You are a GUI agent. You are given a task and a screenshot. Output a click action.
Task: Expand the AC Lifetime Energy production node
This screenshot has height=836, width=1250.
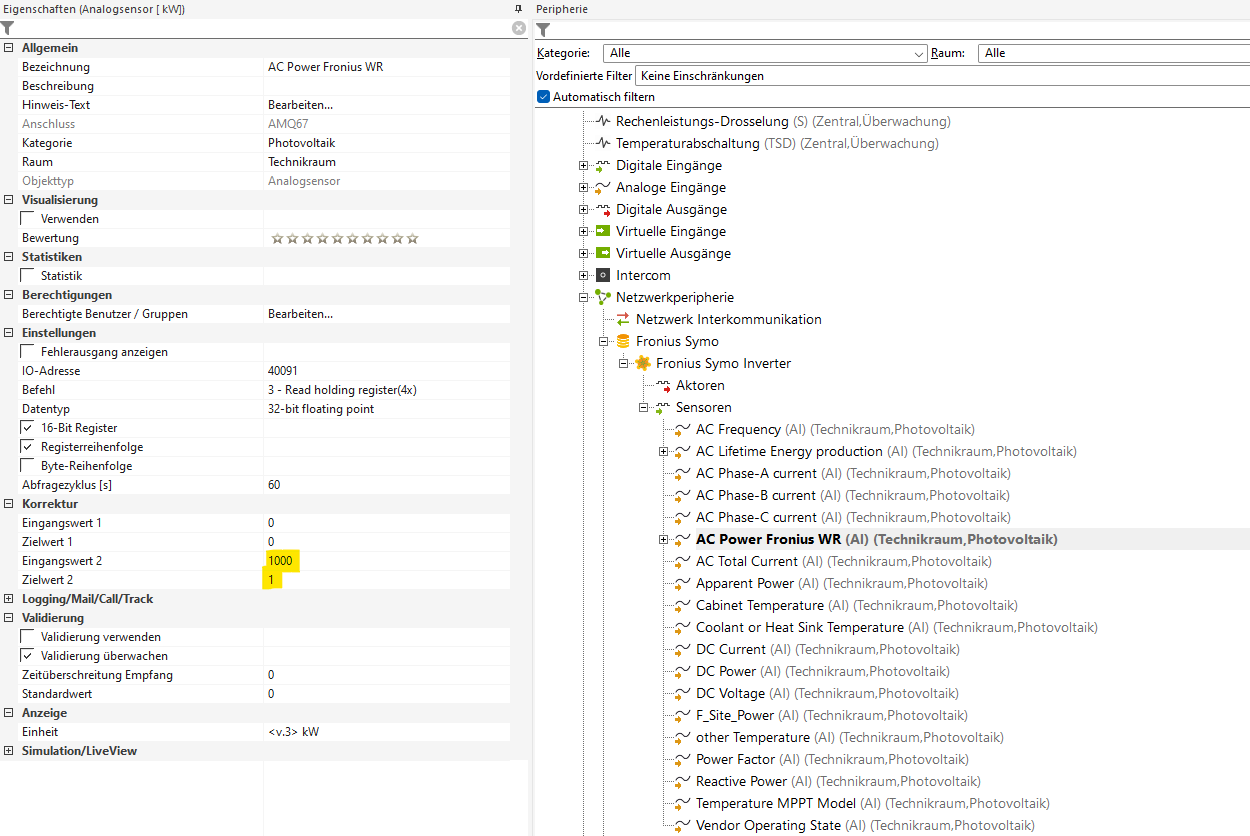[664, 452]
